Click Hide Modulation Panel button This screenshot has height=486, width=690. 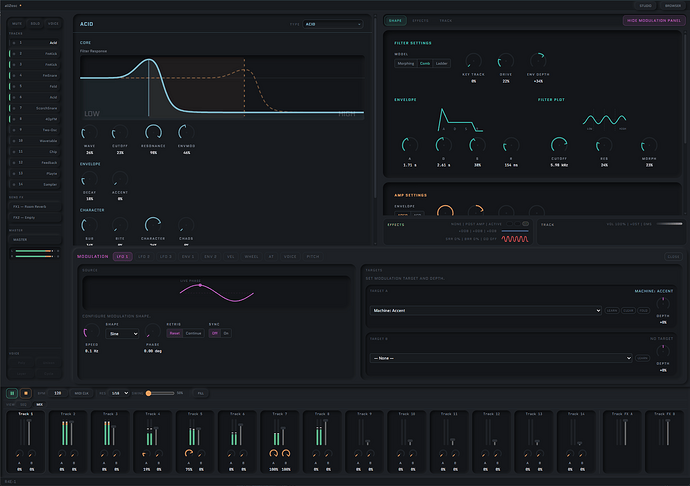(653, 21)
